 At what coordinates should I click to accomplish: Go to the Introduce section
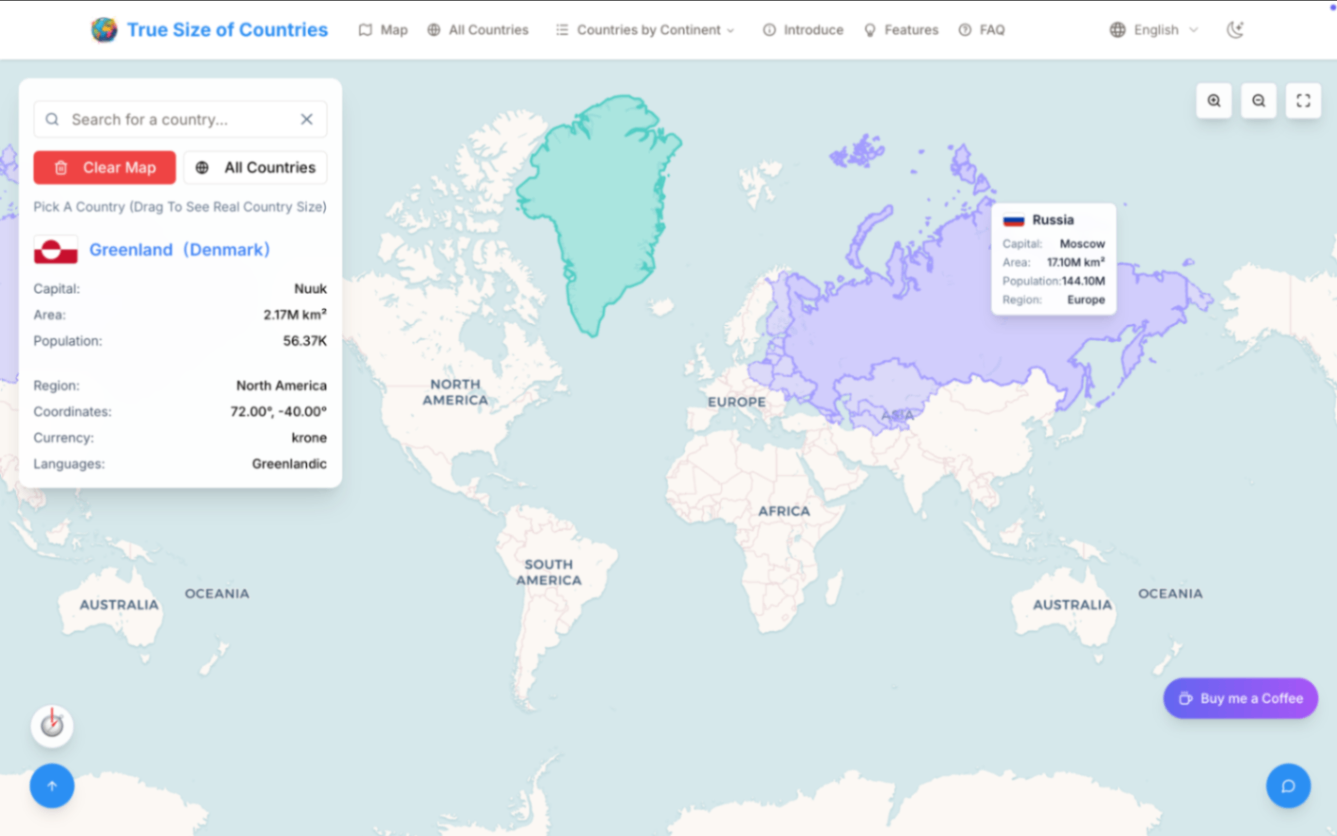coord(803,30)
